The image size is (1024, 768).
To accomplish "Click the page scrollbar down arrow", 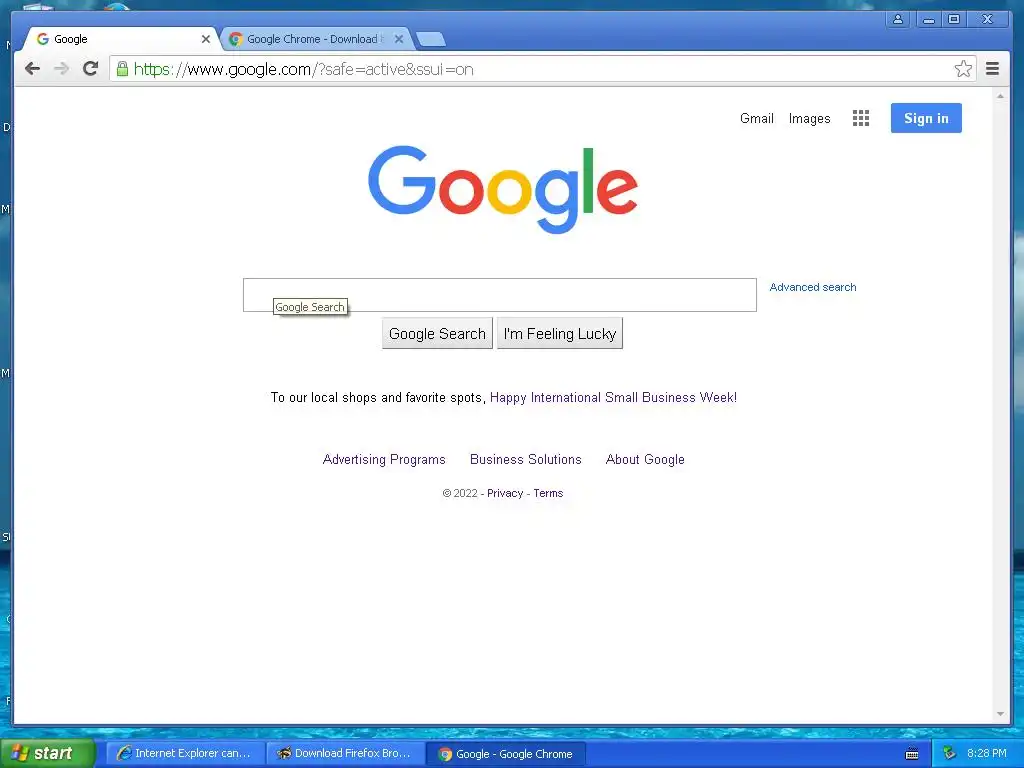I will [1000, 714].
